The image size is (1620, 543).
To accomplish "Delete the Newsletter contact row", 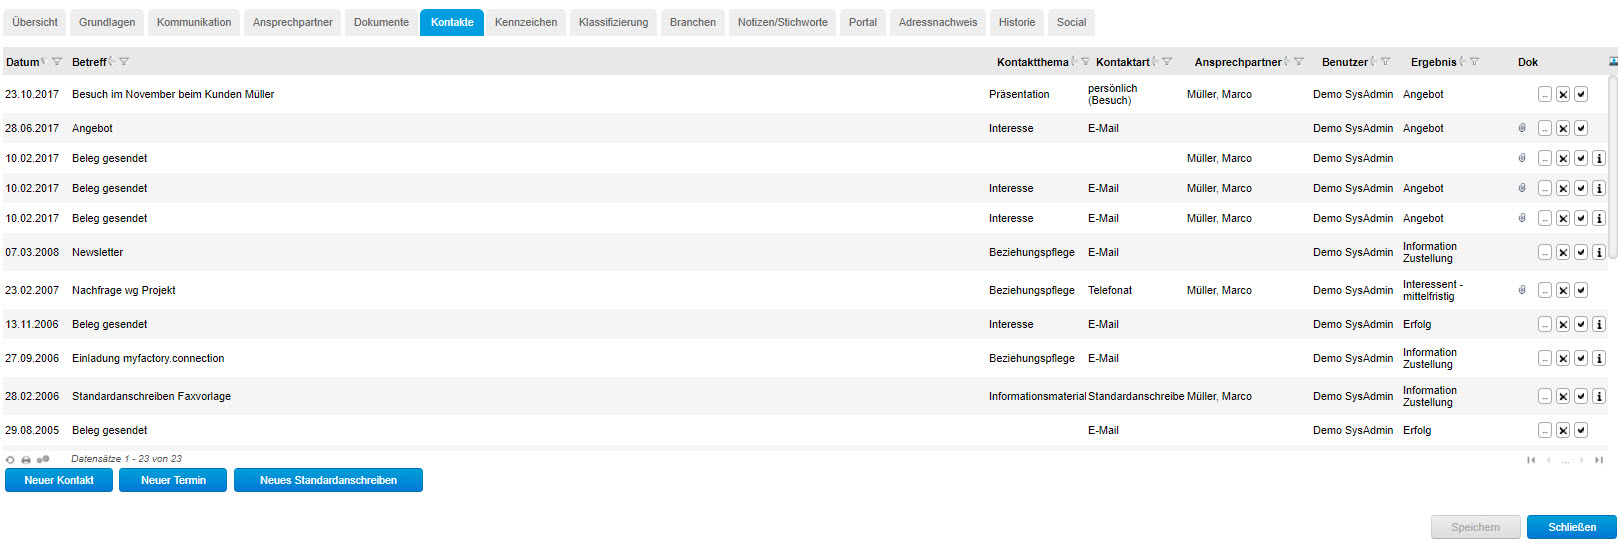I will coord(1563,252).
